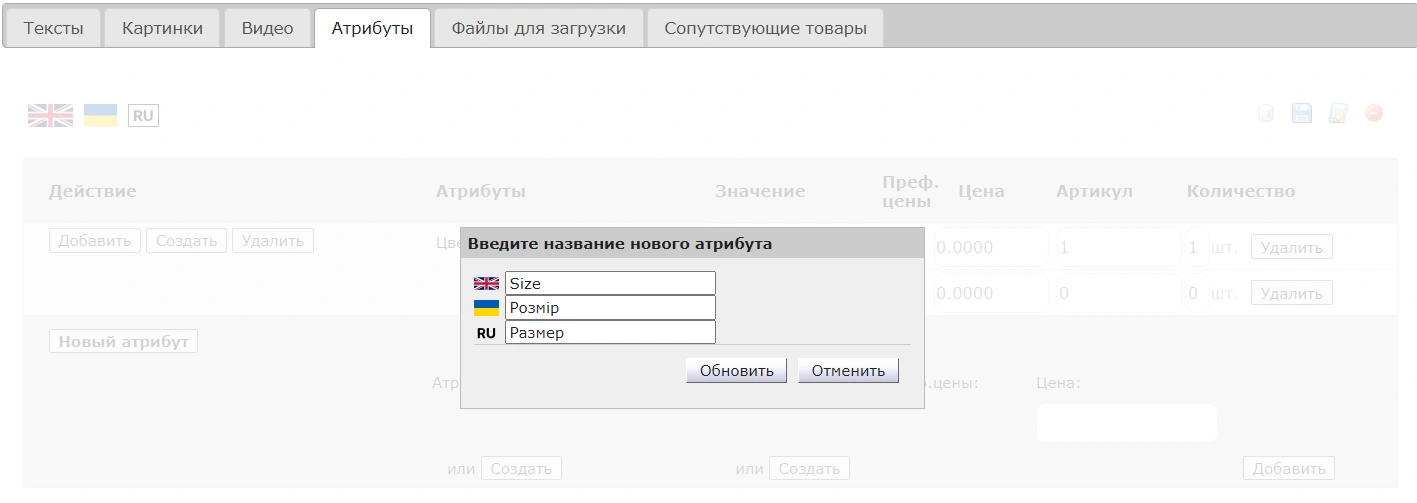Cancel the dialog with Отменить

pyautogui.click(x=848, y=371)
